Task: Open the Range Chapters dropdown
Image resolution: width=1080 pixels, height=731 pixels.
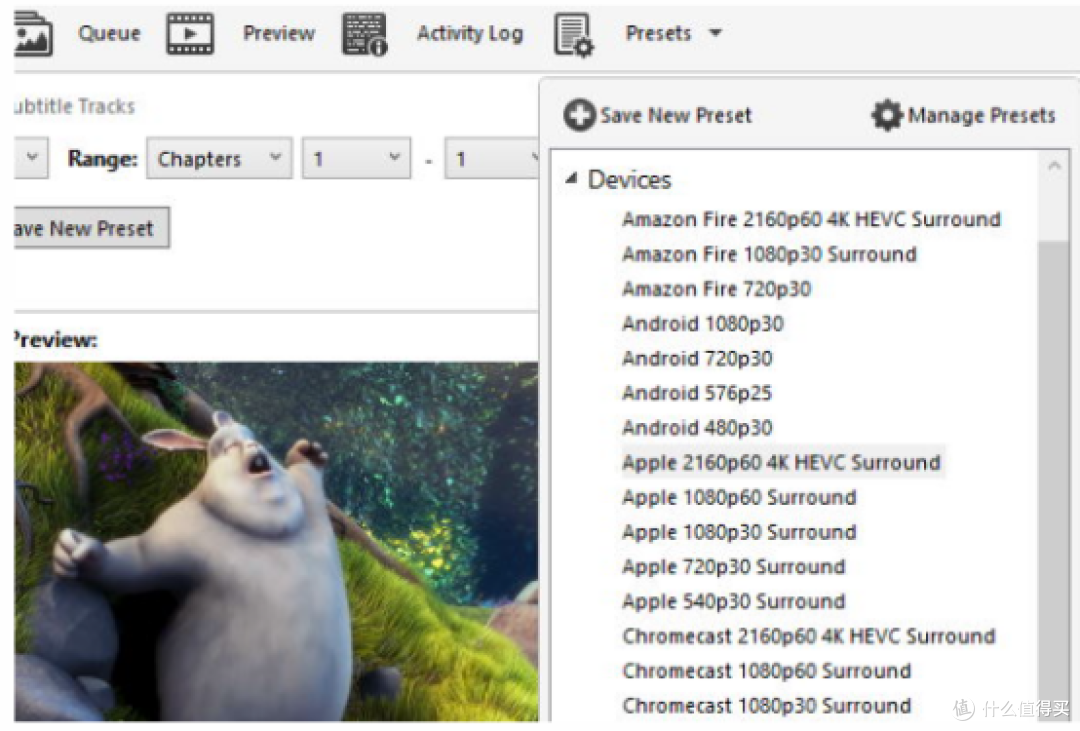Action: (x=219, y=158)
